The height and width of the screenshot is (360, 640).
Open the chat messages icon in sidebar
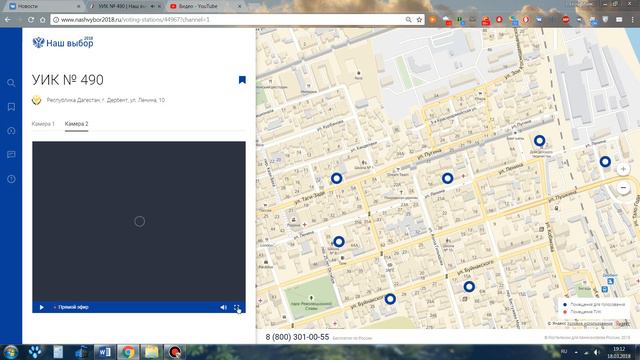click(x=11, y=154)
